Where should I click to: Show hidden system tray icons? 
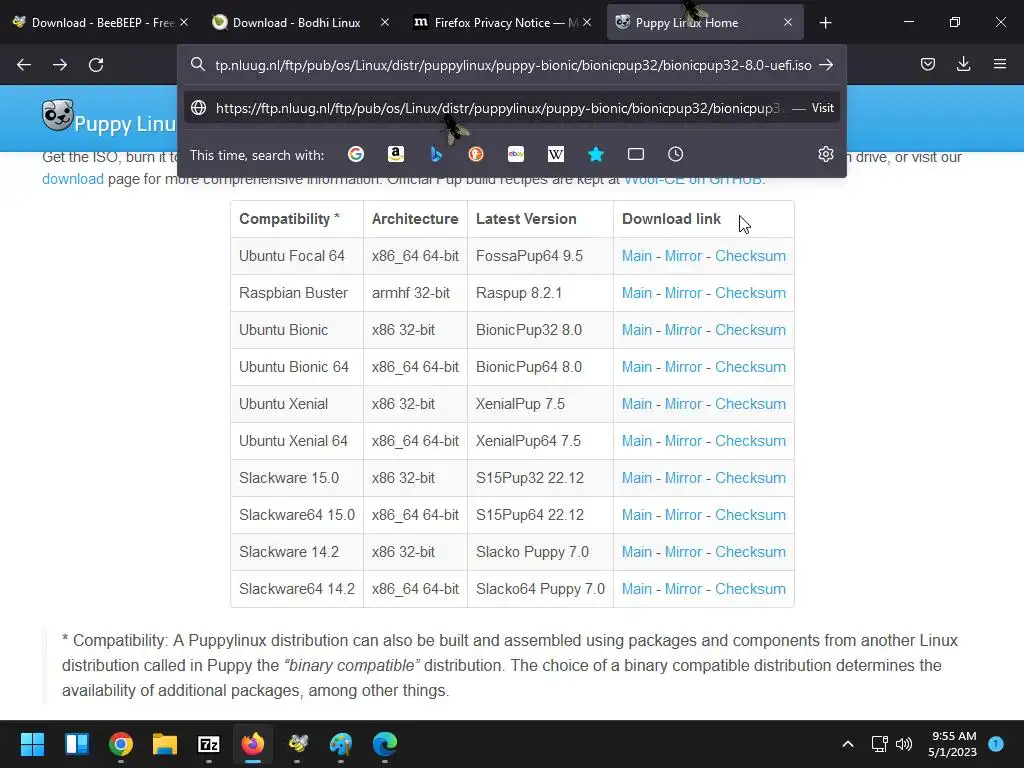click(x=848, y=744)
